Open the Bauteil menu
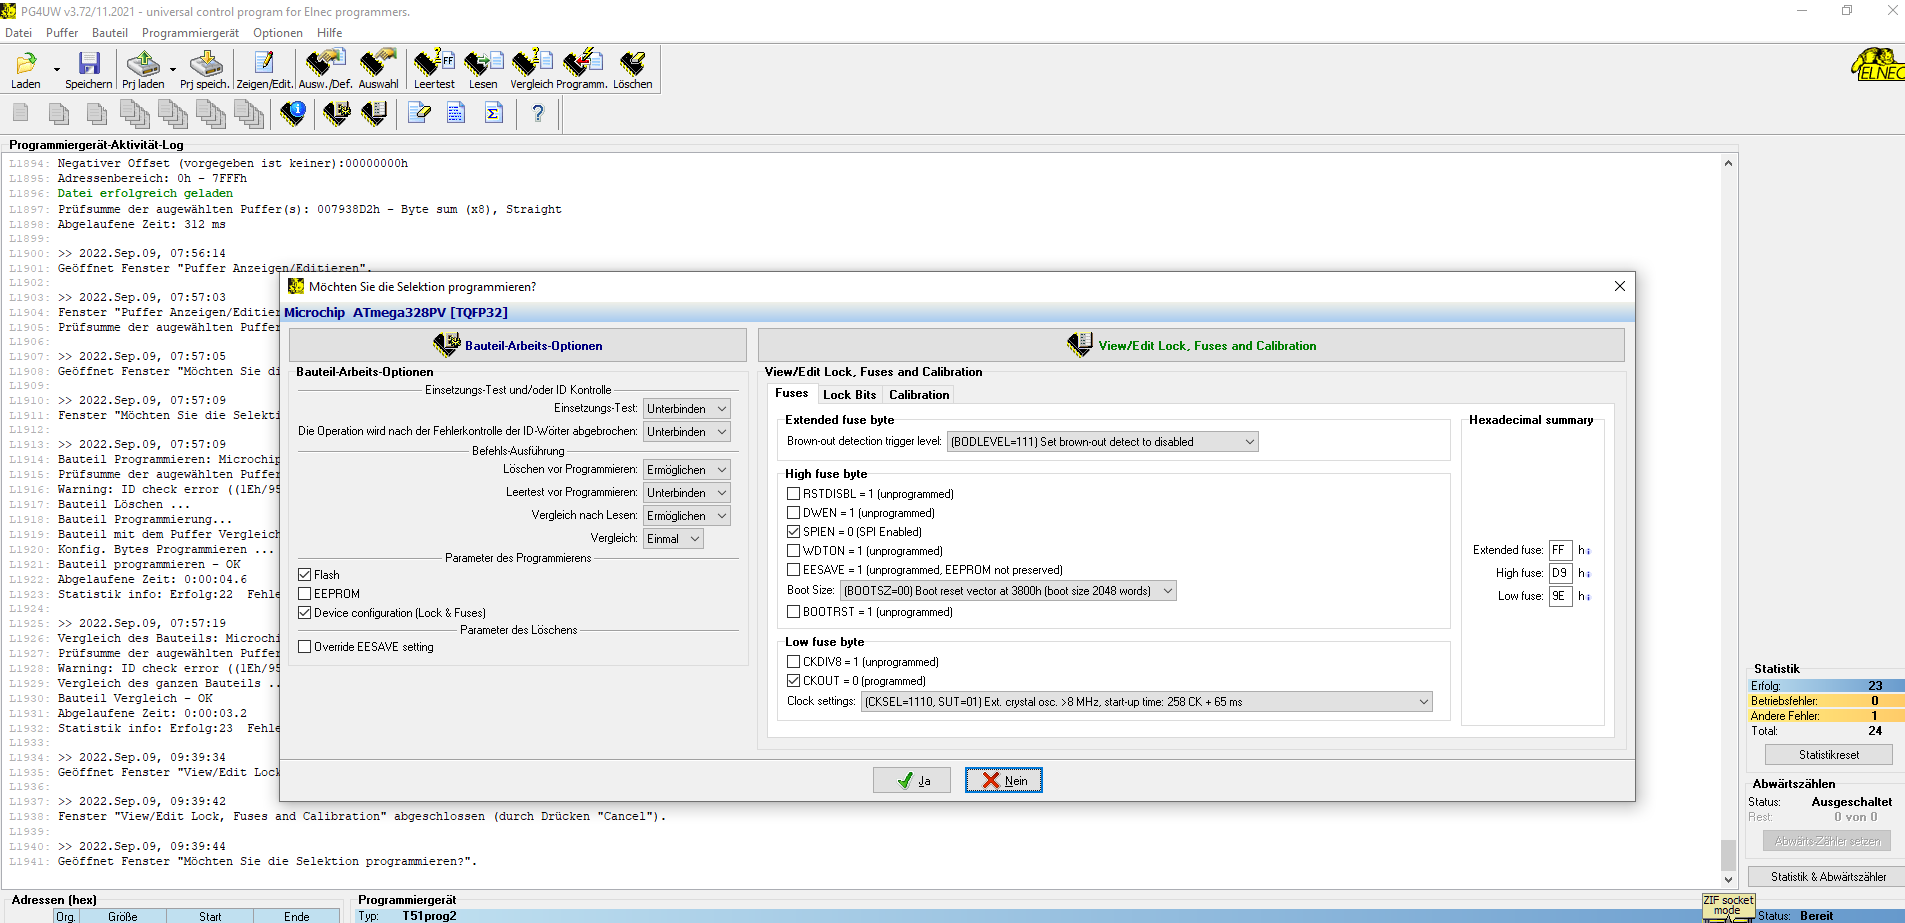The width and height of the screenshot is (1905, 923). point(110,33)
